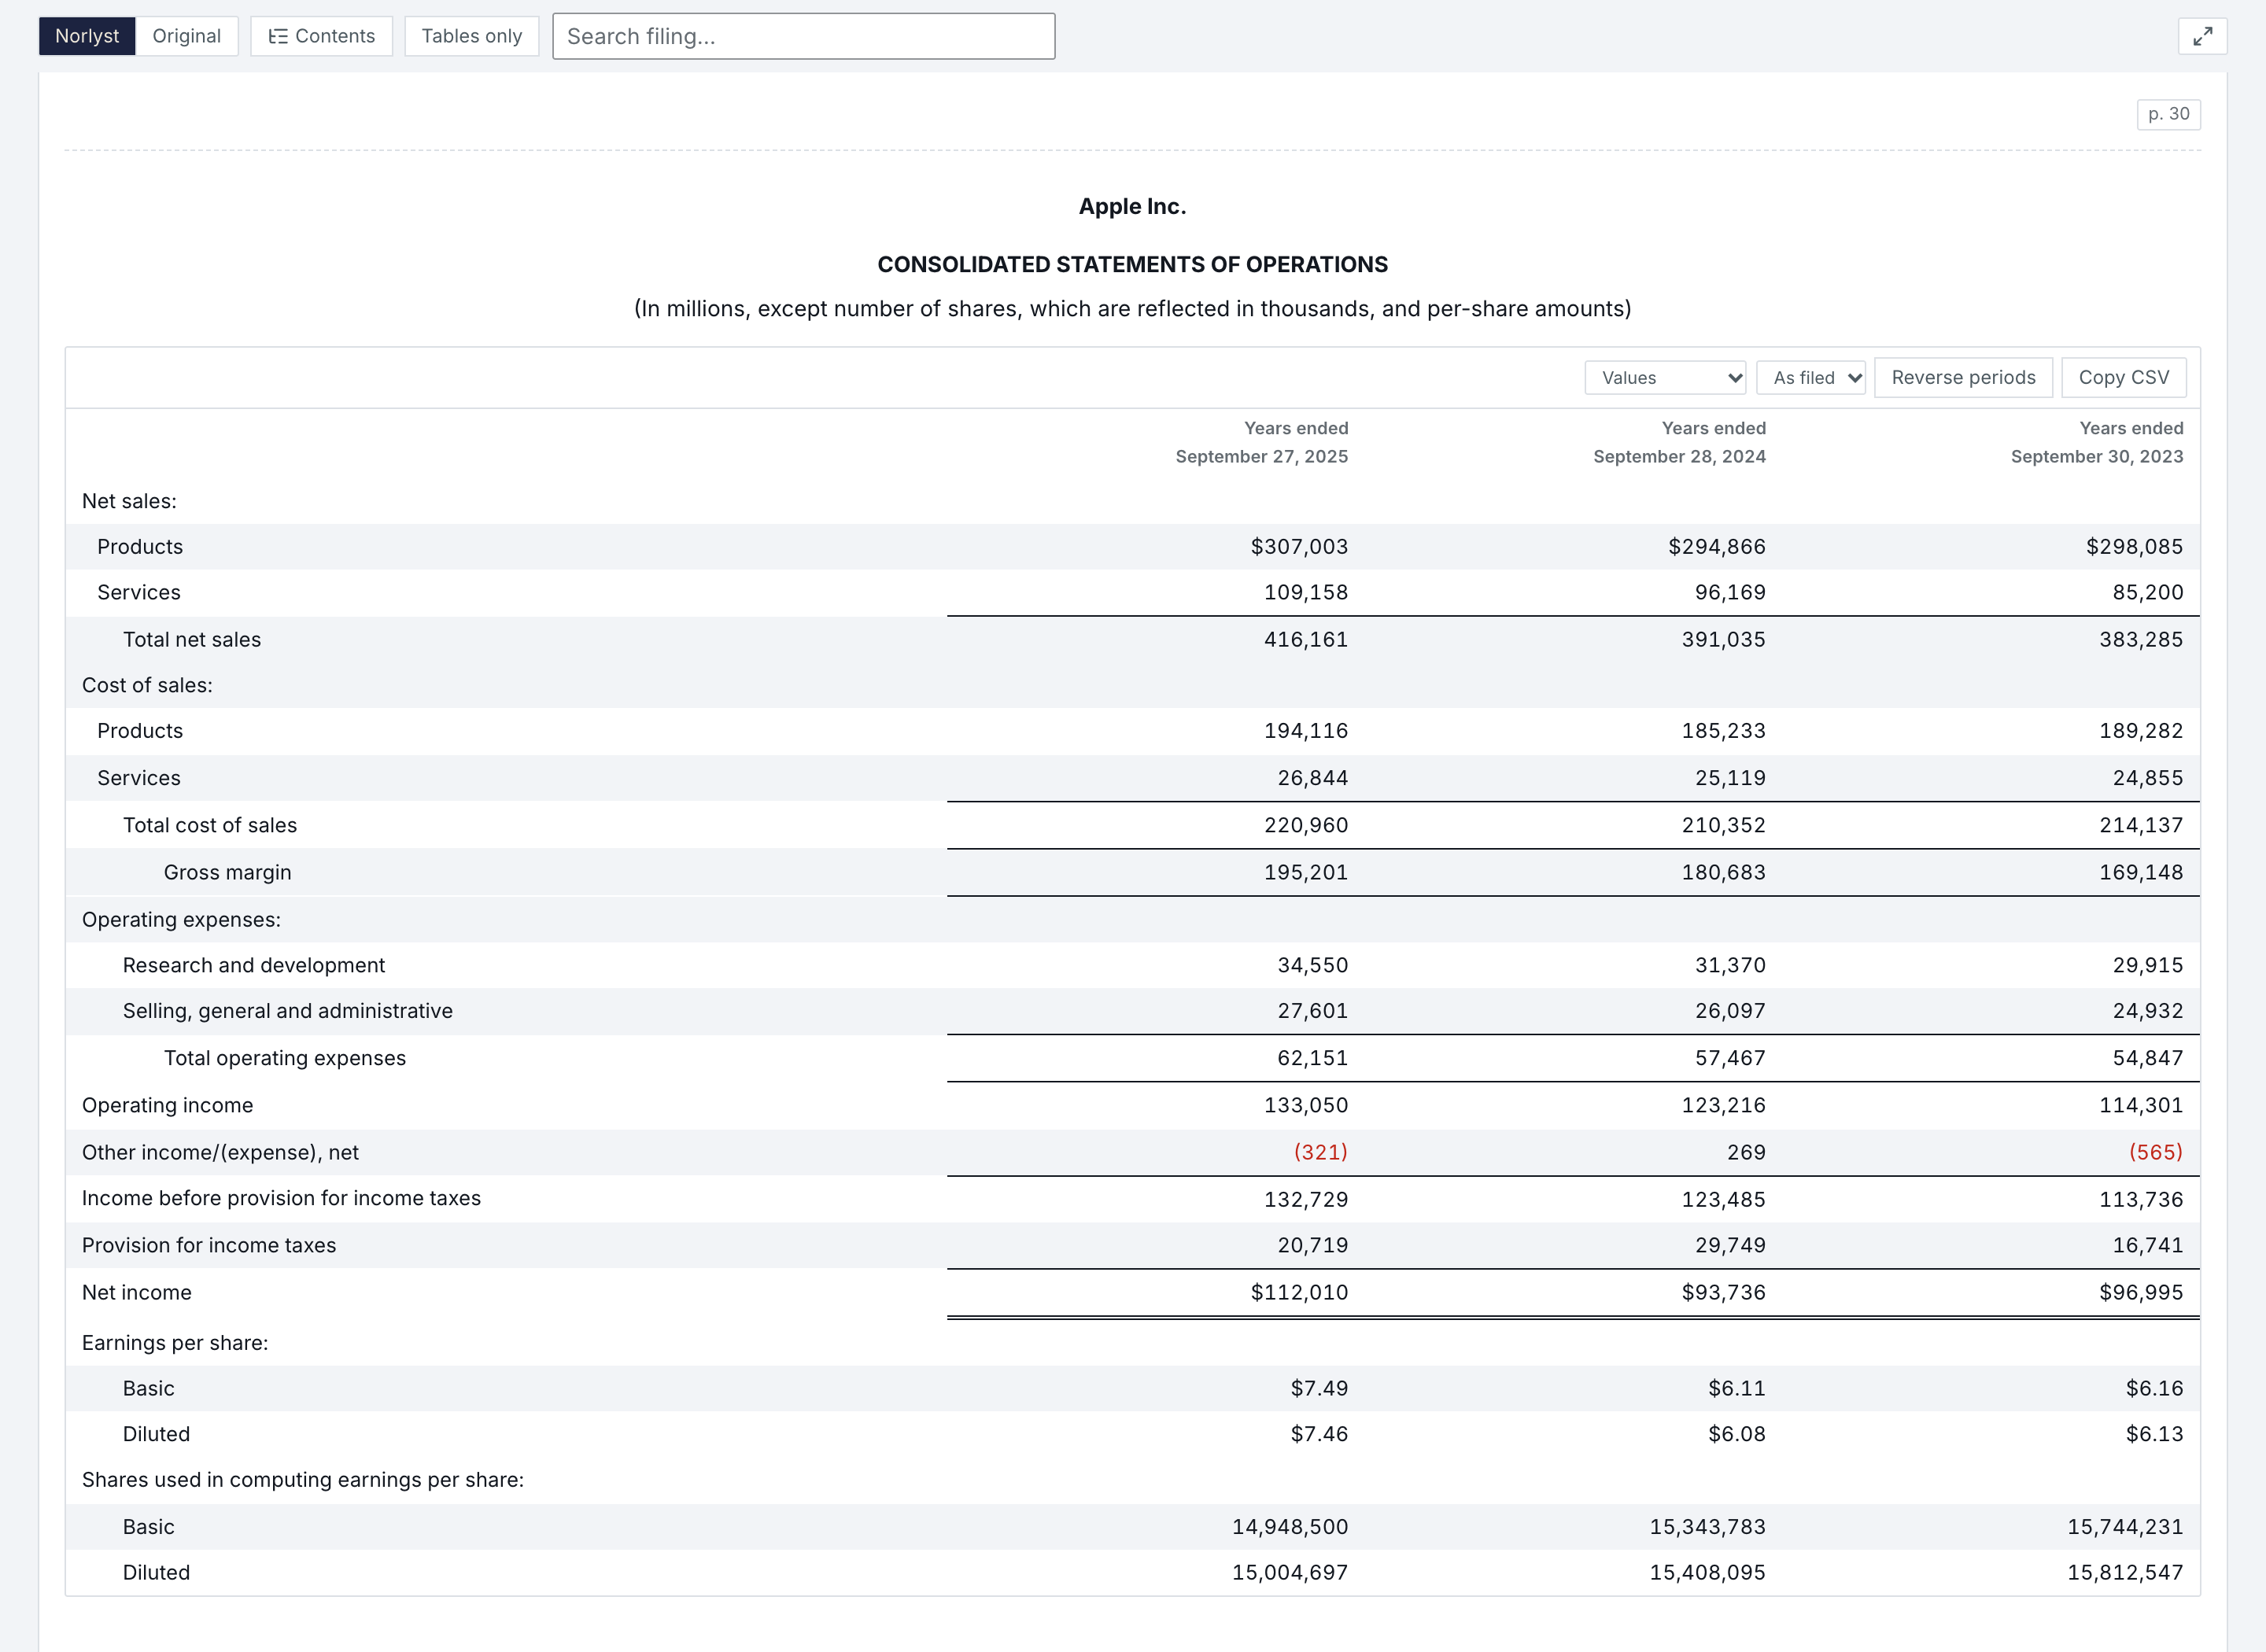Image resolution: width=2266 pixels, height=1652 pixels.
Task: Click the Provision for income taxes label
Action: pos(209,1246)
